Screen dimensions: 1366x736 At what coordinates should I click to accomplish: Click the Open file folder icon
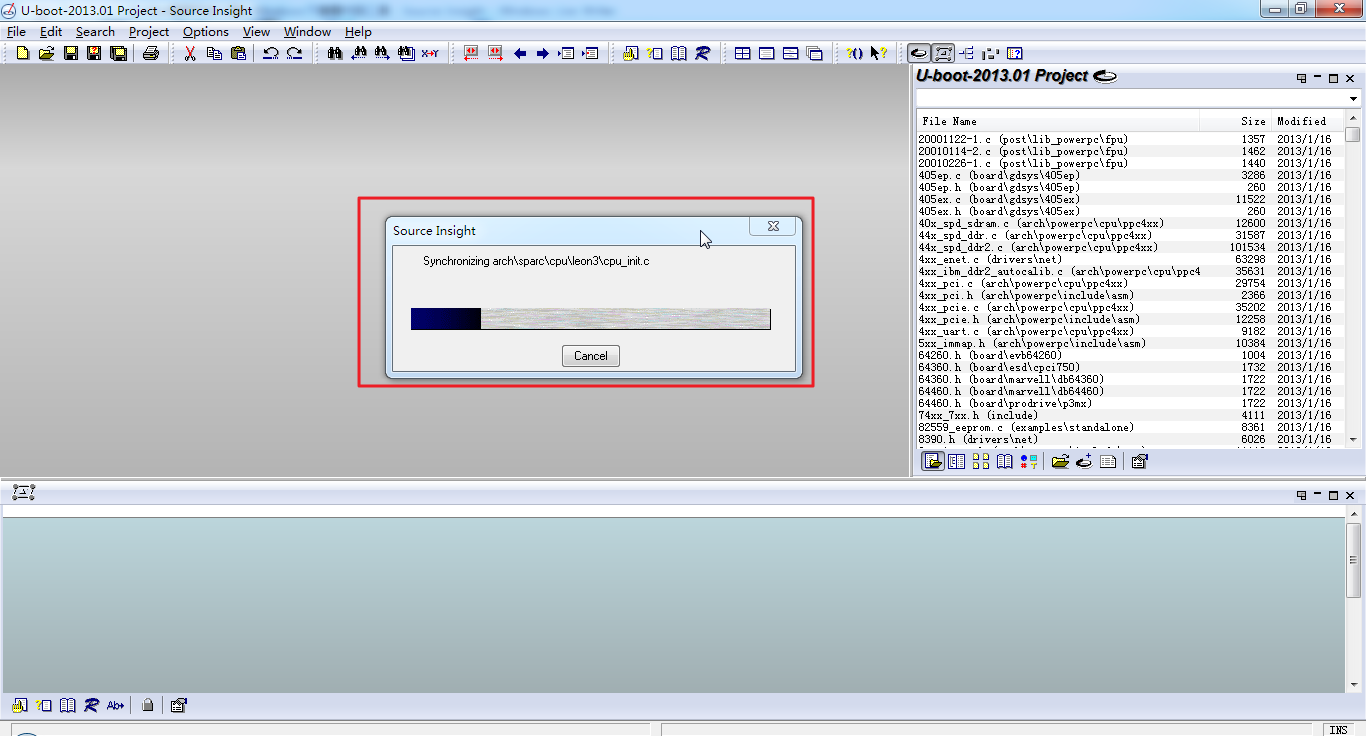[46, 53]
